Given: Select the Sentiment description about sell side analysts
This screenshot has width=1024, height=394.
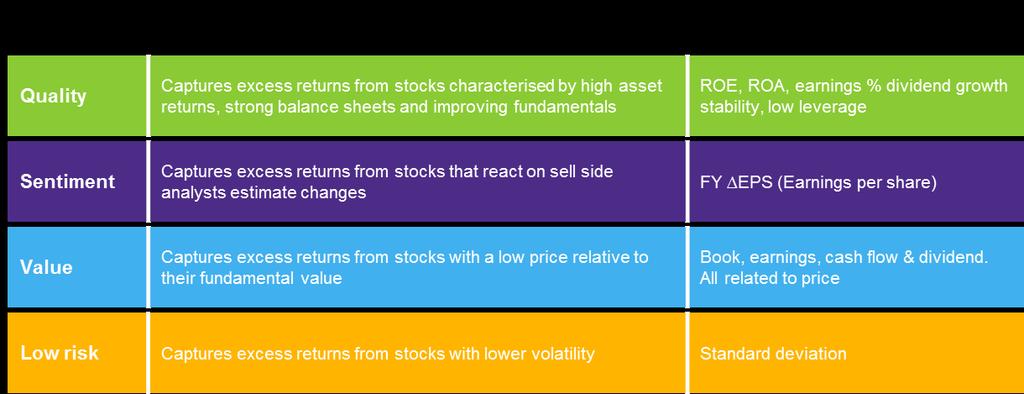Looking at the screenshot, I should tap(387, 182).
